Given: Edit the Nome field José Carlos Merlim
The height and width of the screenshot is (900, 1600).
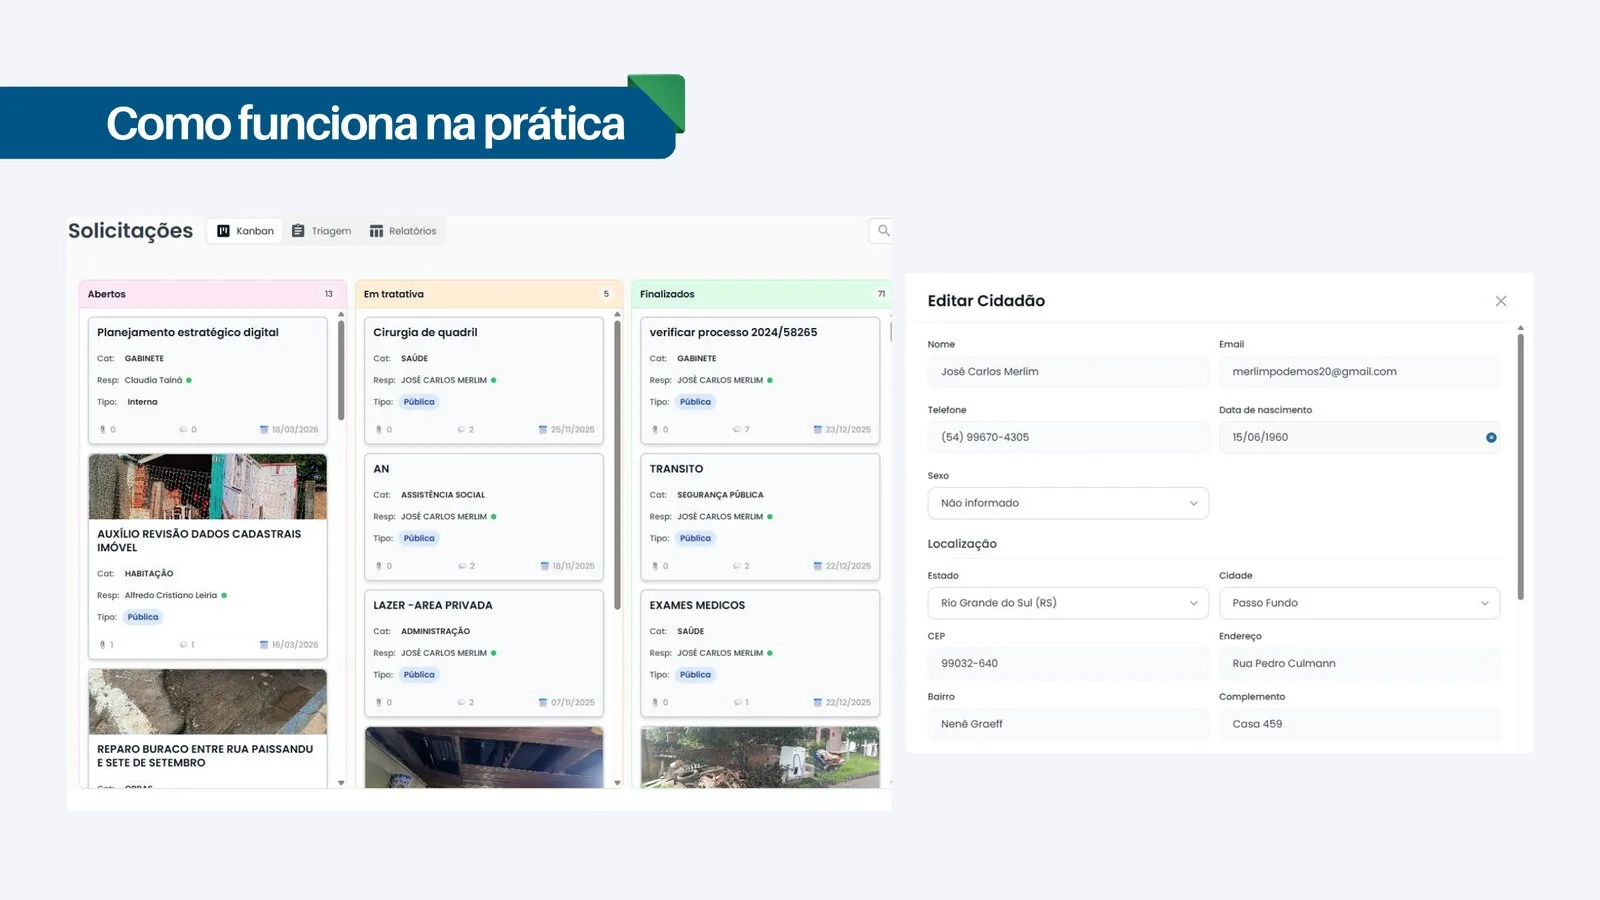Looking at the screenshot, I should coord(1068,372).
